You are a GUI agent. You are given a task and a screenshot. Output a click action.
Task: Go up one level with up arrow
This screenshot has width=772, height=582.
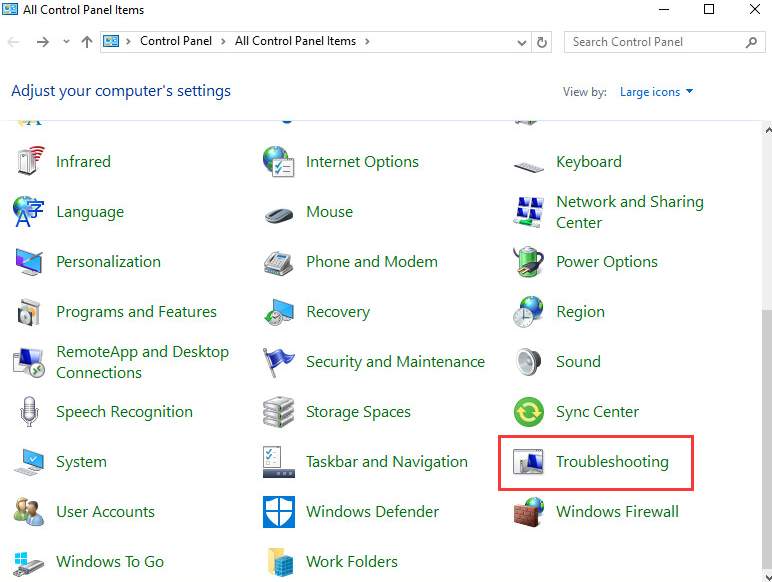pyautogui.click(x=87, y=42)
